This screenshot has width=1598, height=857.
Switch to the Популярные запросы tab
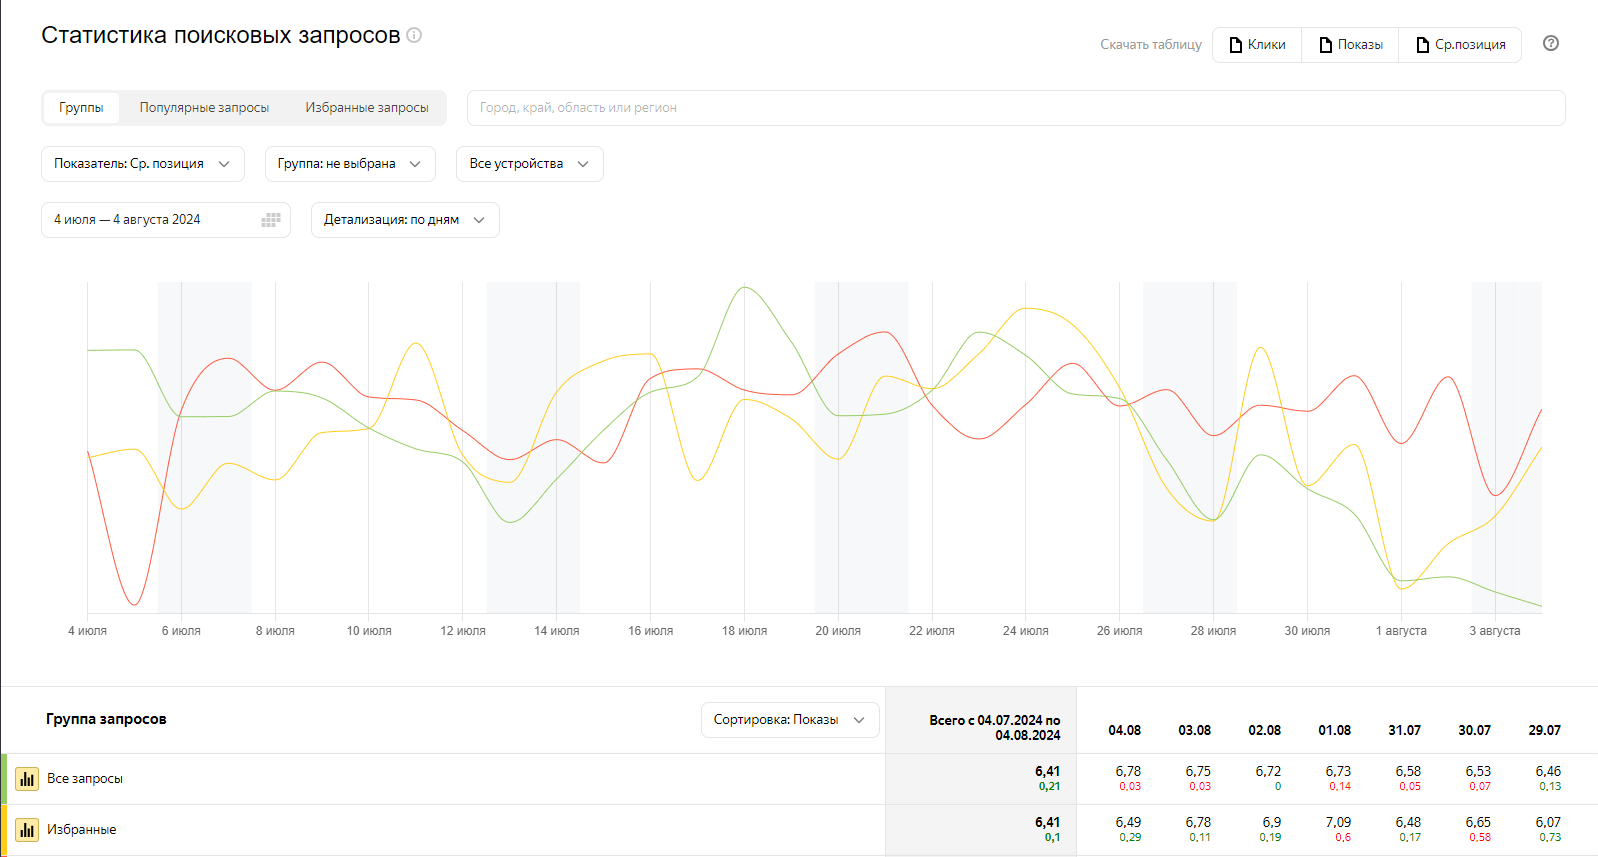(x=204, y=108)
